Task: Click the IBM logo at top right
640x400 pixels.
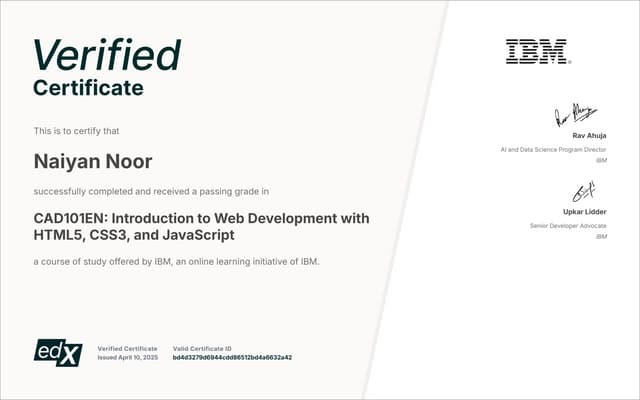Action: pyautogui.click(x=536, y=51)
